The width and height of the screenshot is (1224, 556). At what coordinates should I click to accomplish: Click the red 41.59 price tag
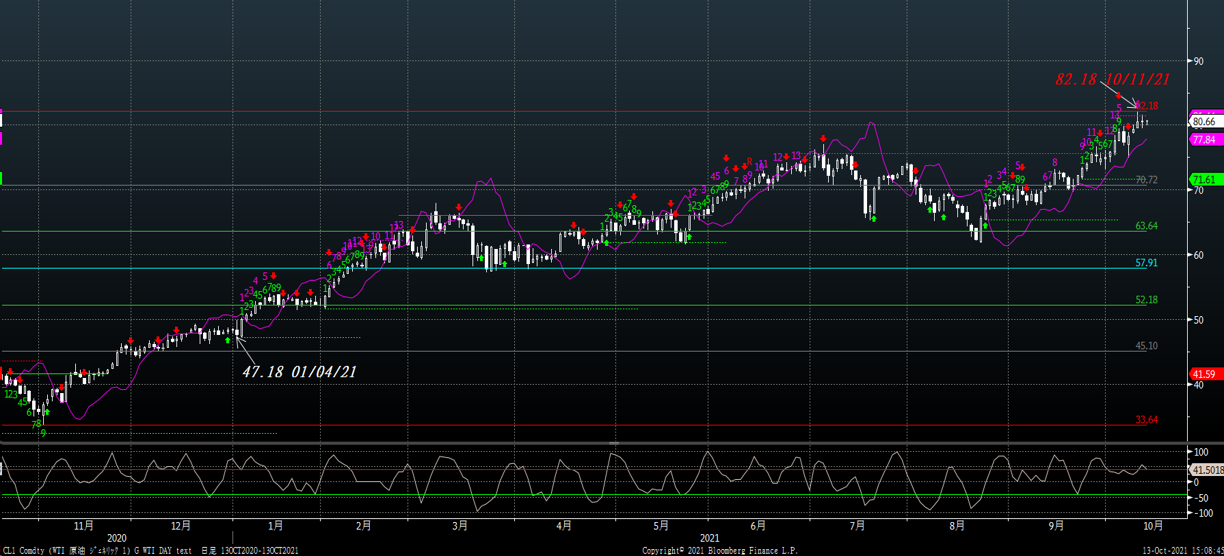[1204, 374]
